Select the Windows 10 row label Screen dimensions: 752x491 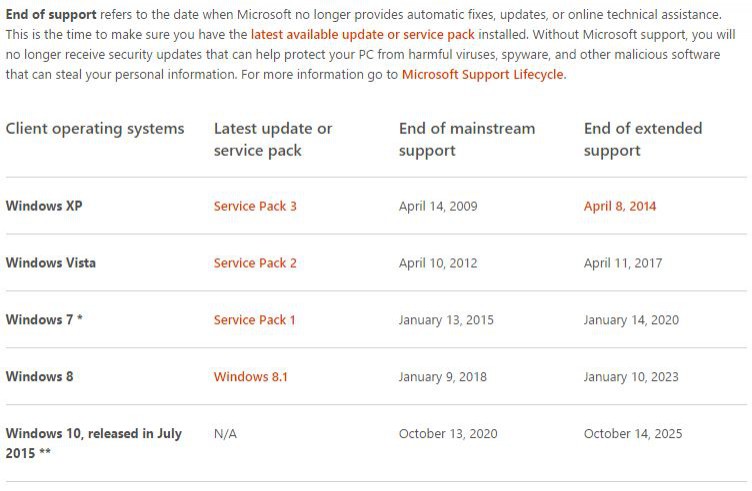93,443
